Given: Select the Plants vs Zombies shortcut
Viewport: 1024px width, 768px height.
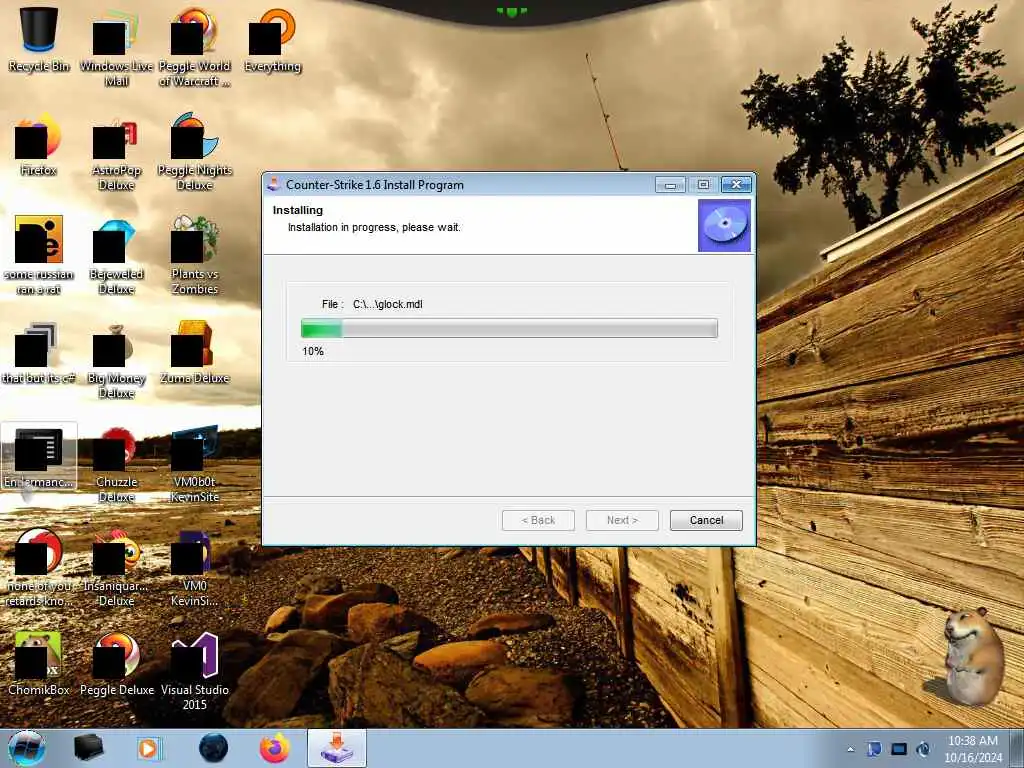Looking at the screenshot, I should pos(195,256).
